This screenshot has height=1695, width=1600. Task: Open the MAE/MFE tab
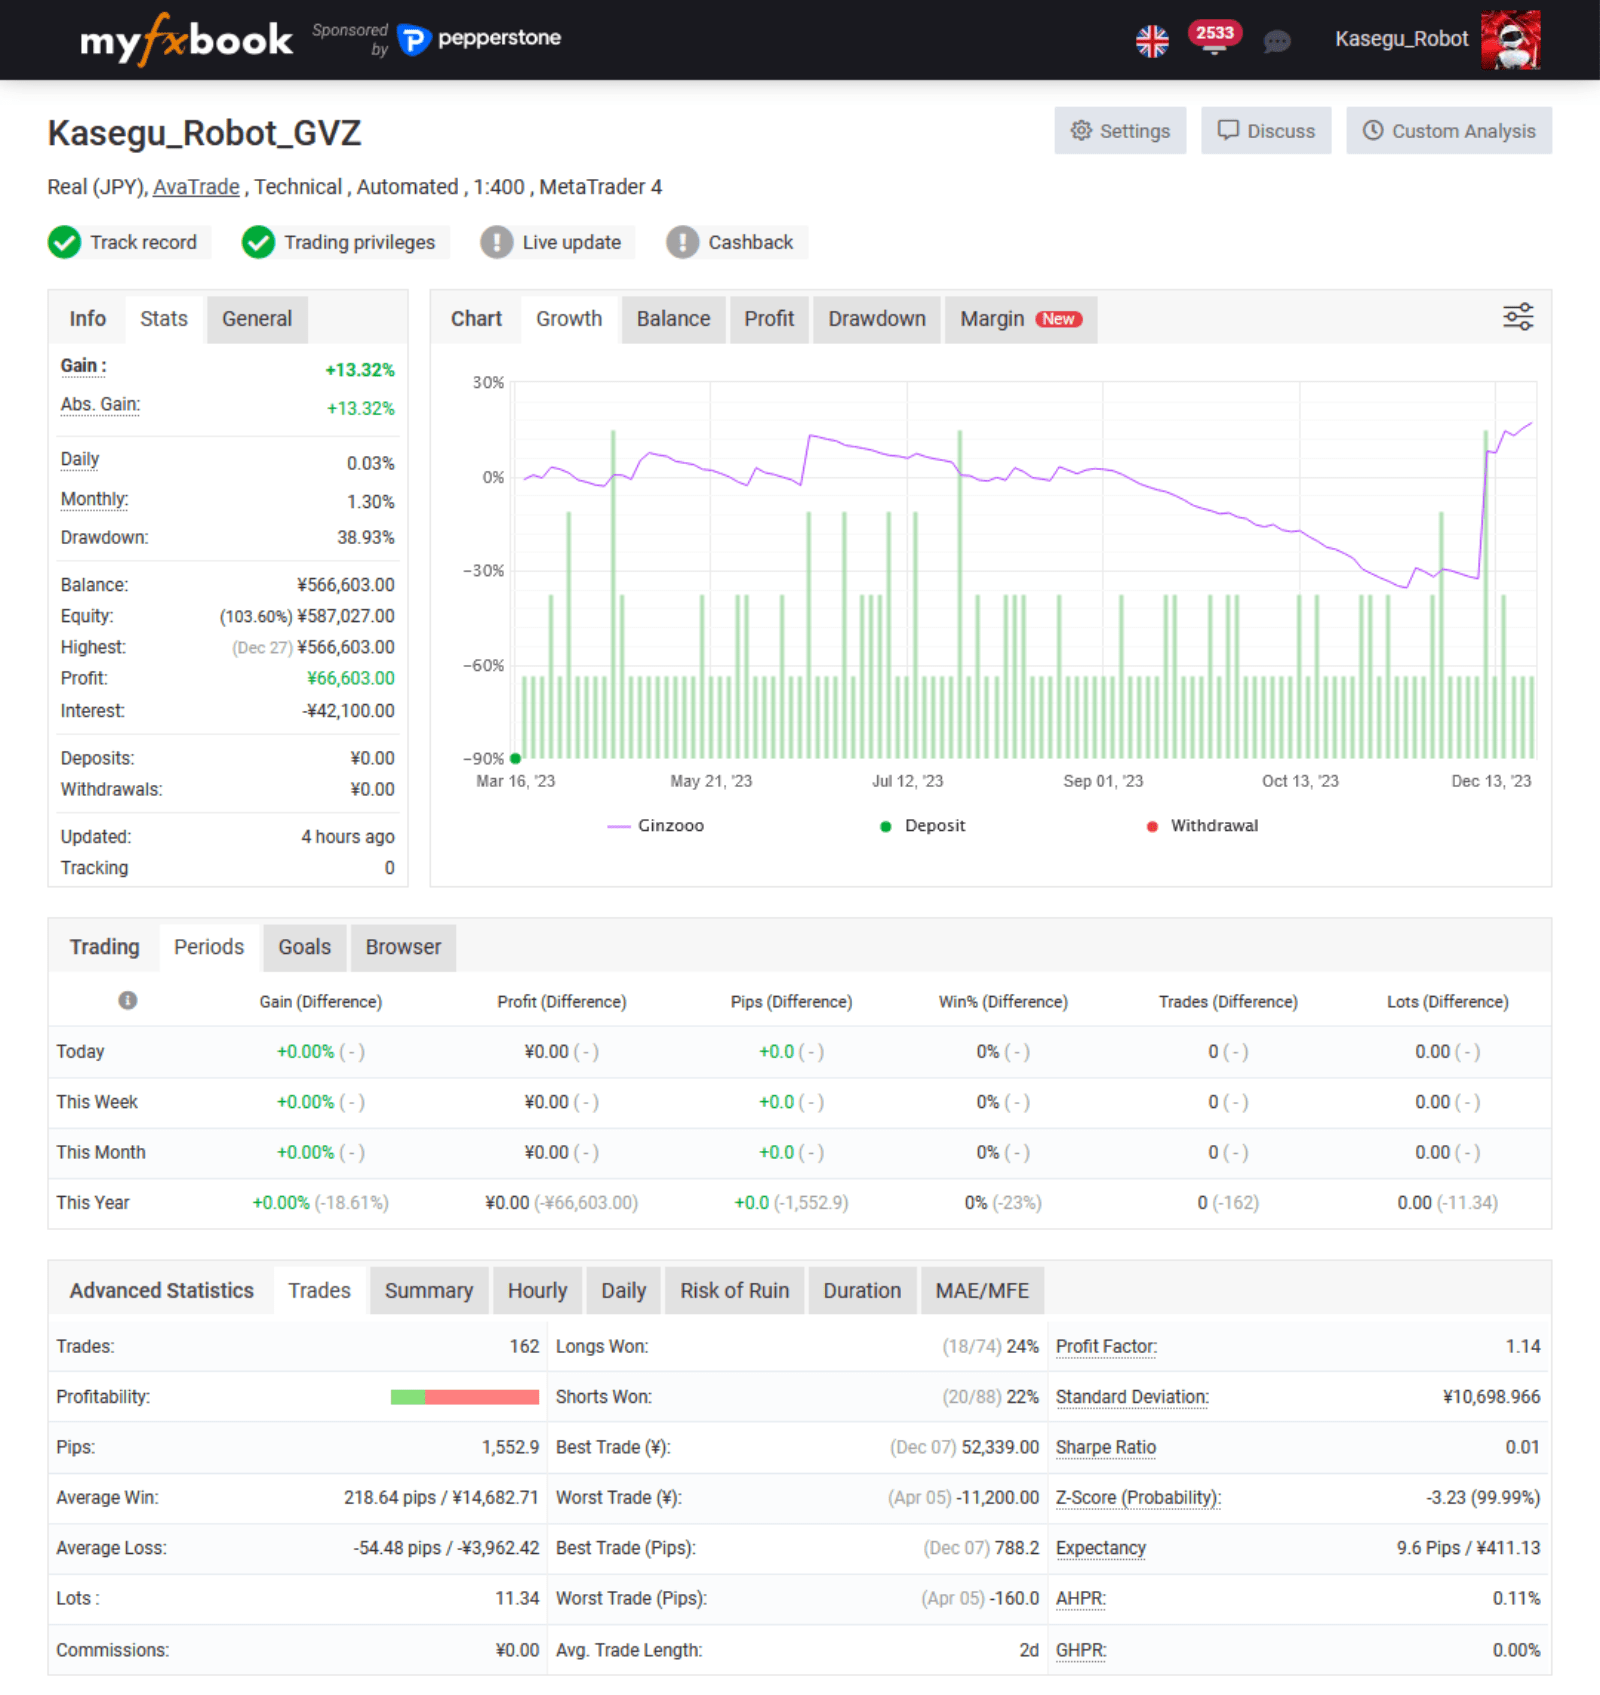pos(982,1291)
